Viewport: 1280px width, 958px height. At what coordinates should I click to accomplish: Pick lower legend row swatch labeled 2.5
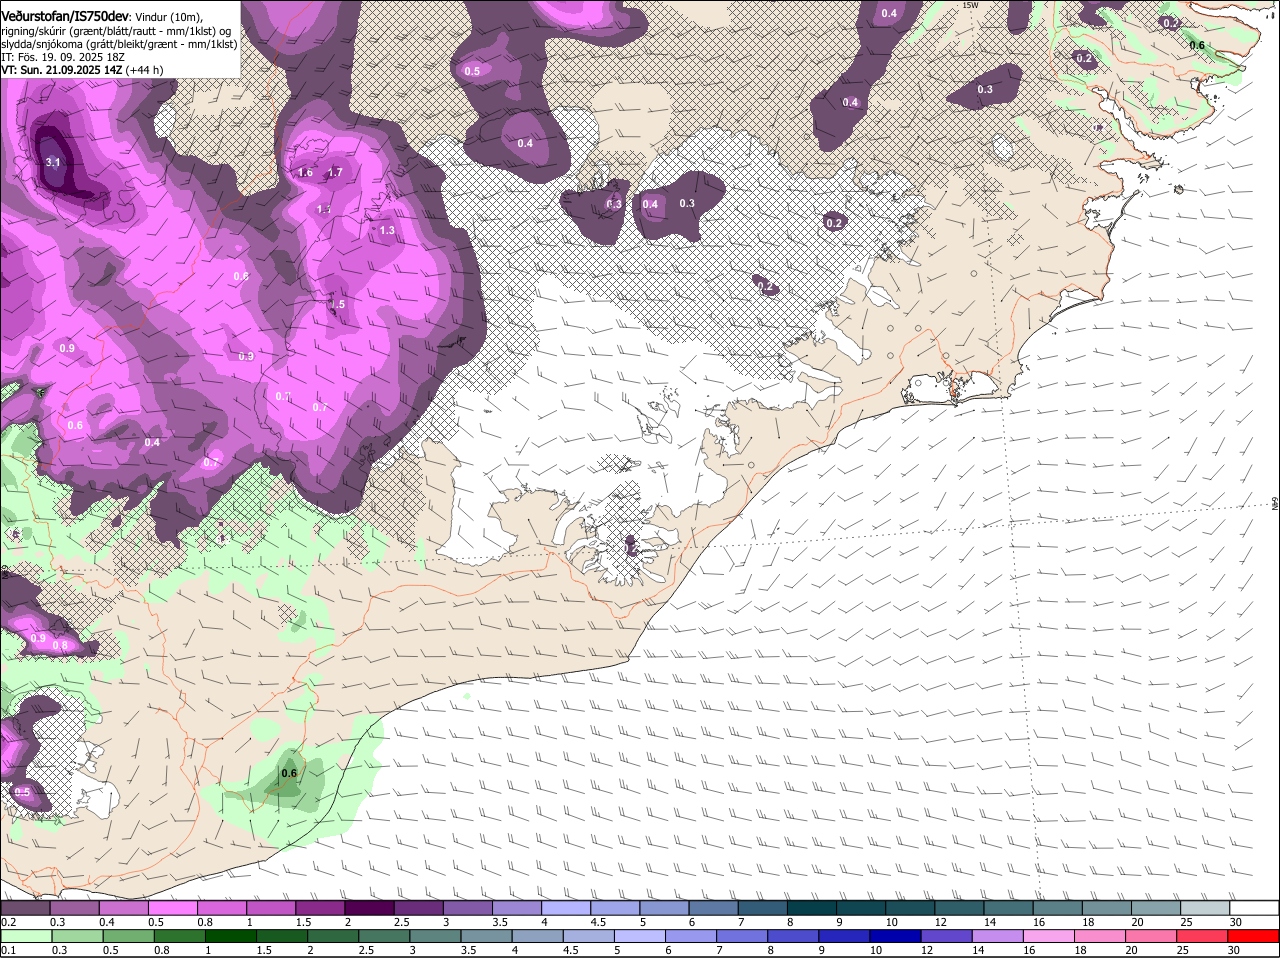(x=383, y=936)
